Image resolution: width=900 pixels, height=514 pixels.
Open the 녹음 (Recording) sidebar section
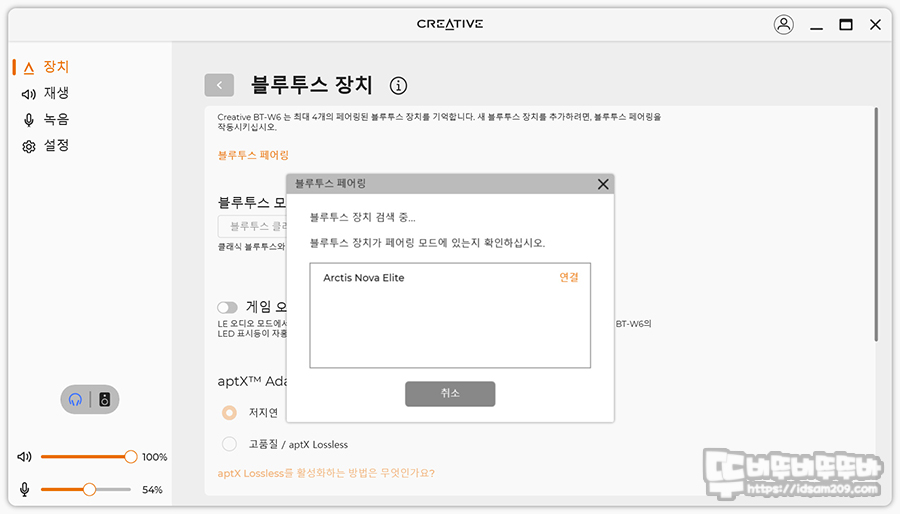point(46,119)
